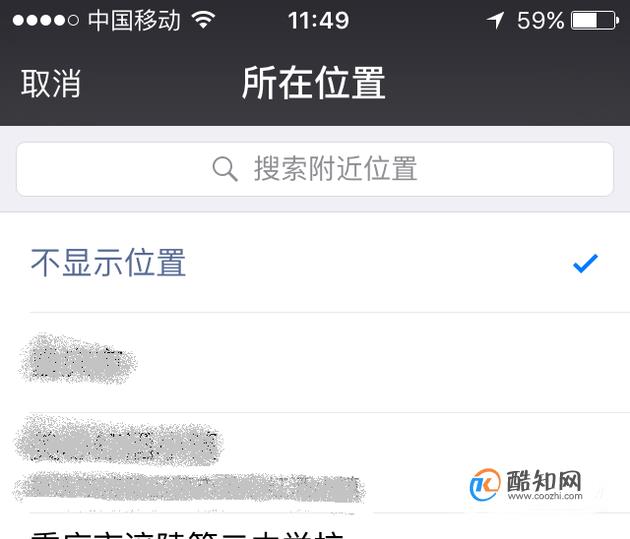This screenshot has height=539, width=630.
Task: Tap the Wi-Fi signal icon
Action: tap(203, 20)
